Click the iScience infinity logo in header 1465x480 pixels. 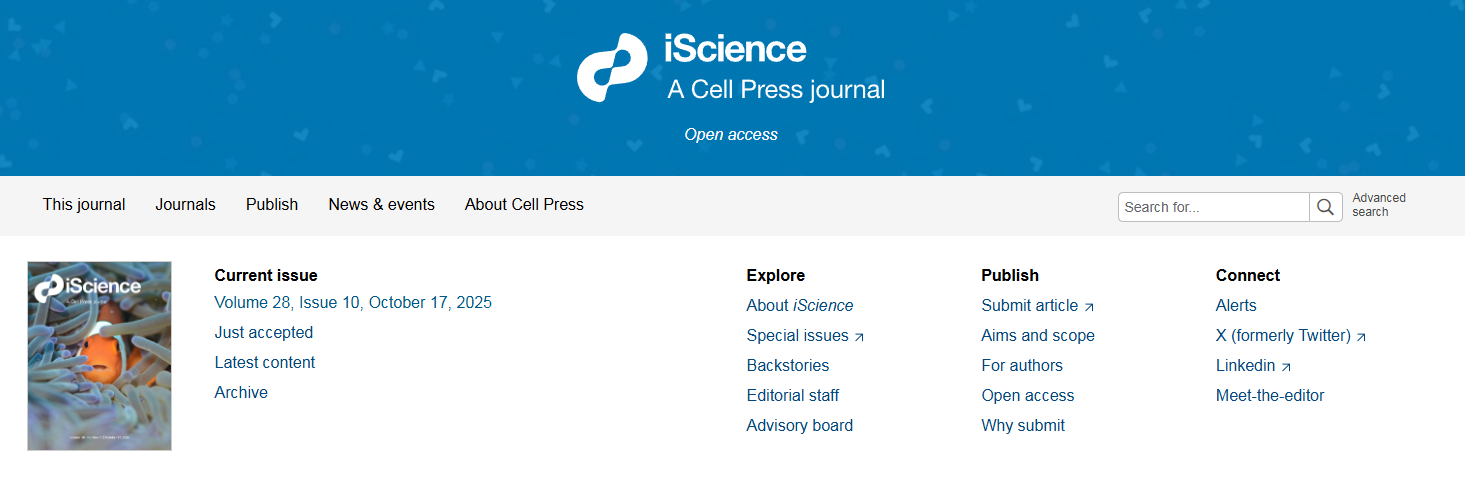[612, 68]
